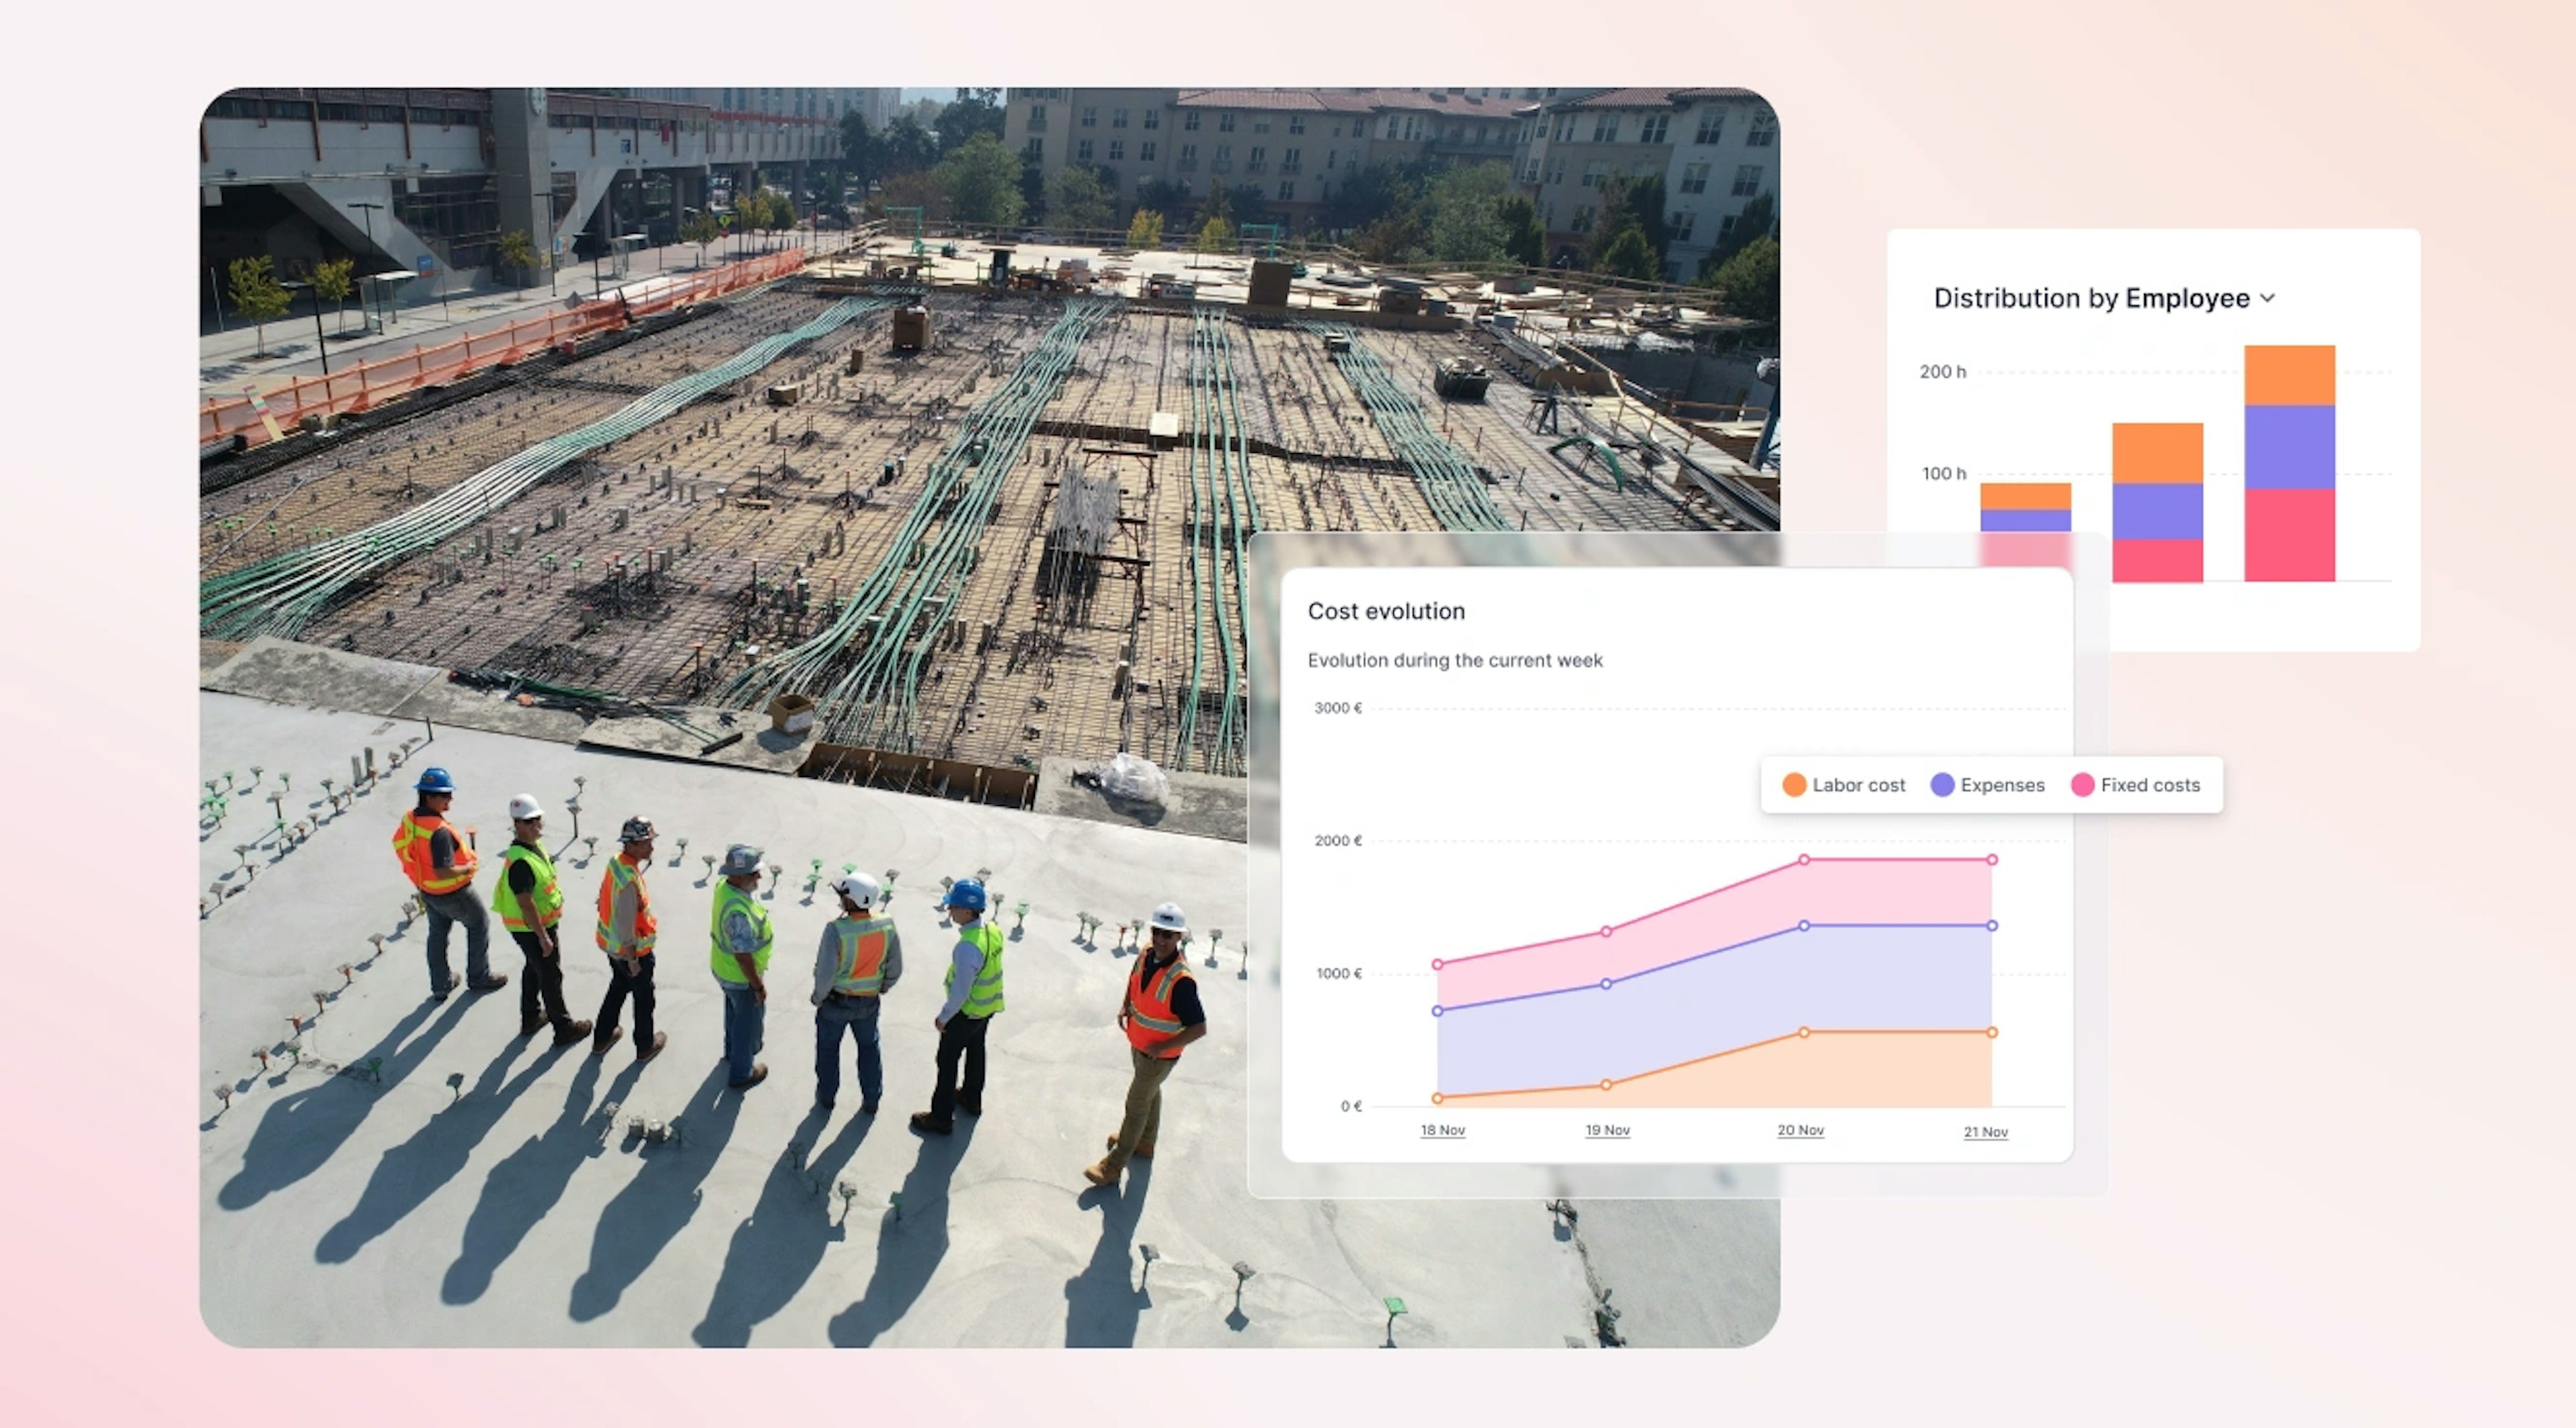This screenshot has width=2576, height=1428.
Task: Click the Fixed costs data point on 20 Nov
Action: pyautogui.click(x=1804, y=860)
